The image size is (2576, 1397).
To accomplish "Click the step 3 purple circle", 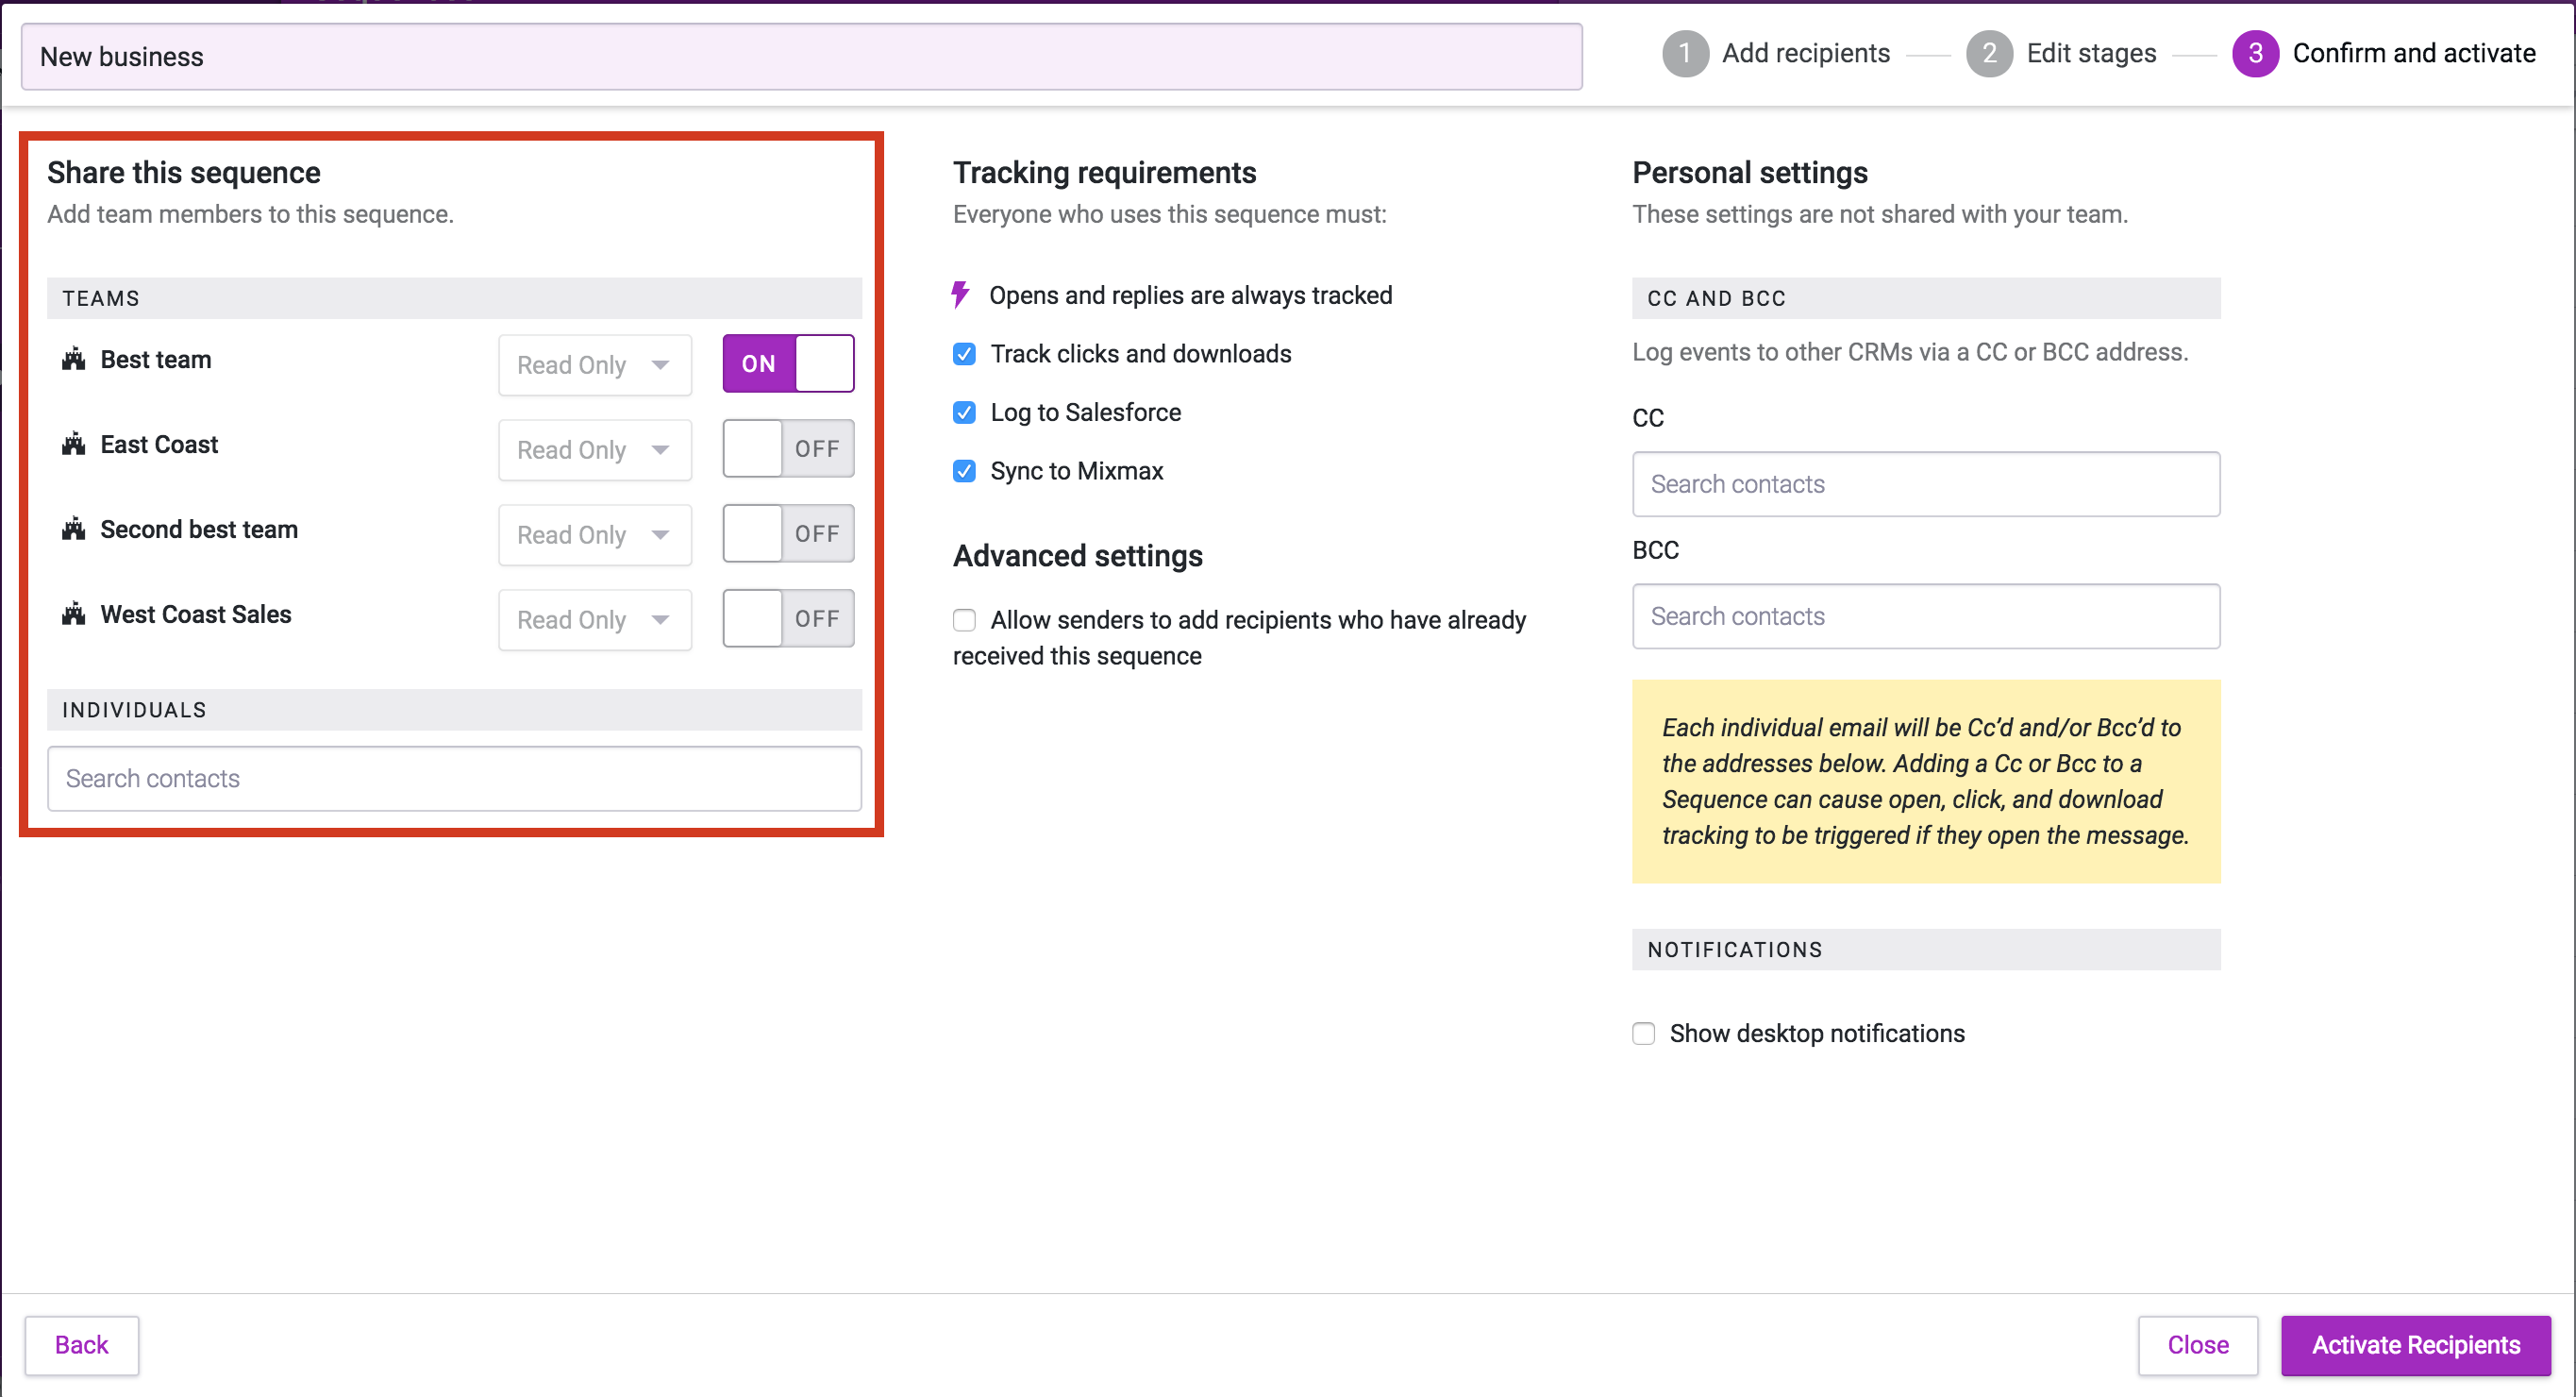I will 2255,53.
